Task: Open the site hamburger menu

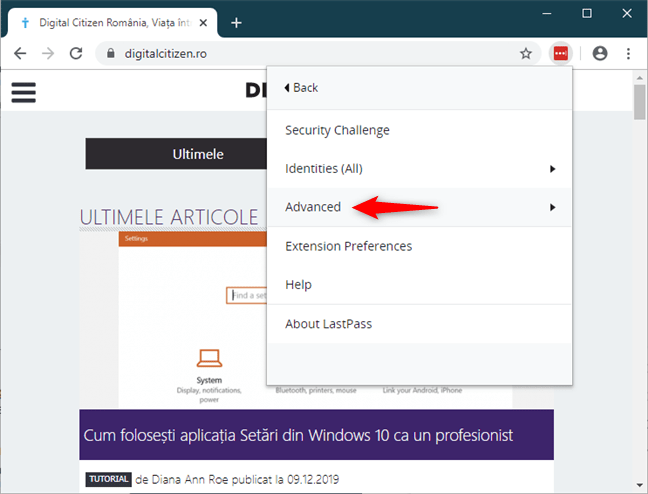Action: [24, 92]
